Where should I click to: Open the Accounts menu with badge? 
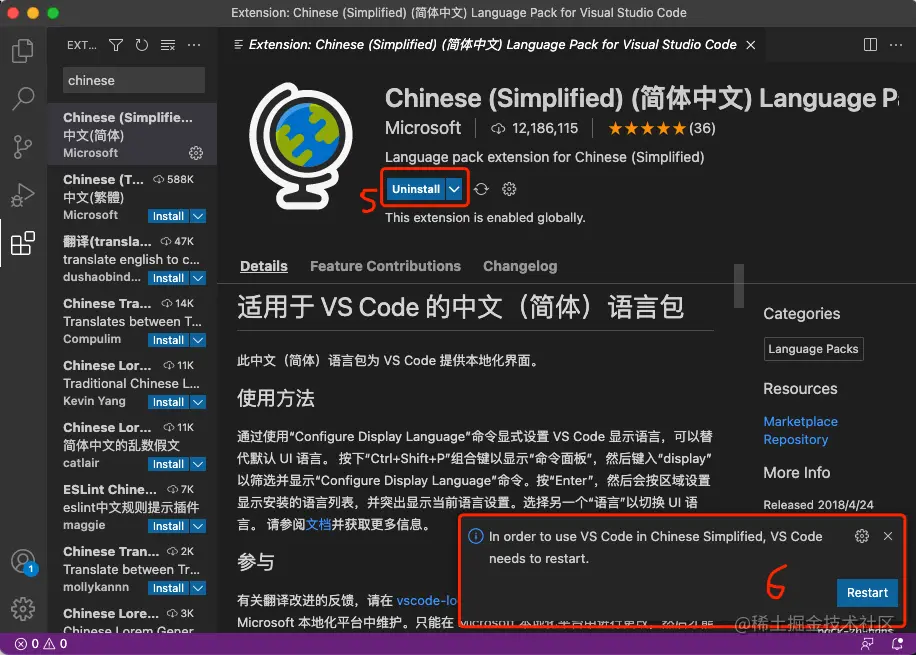pyautogui.click(x=24, y=562)
